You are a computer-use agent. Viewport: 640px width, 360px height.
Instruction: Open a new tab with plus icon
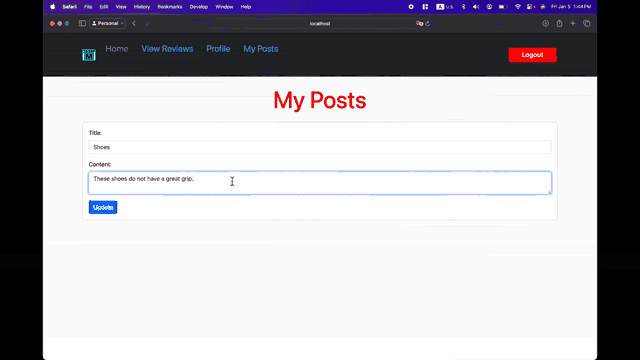pos(573,24)
